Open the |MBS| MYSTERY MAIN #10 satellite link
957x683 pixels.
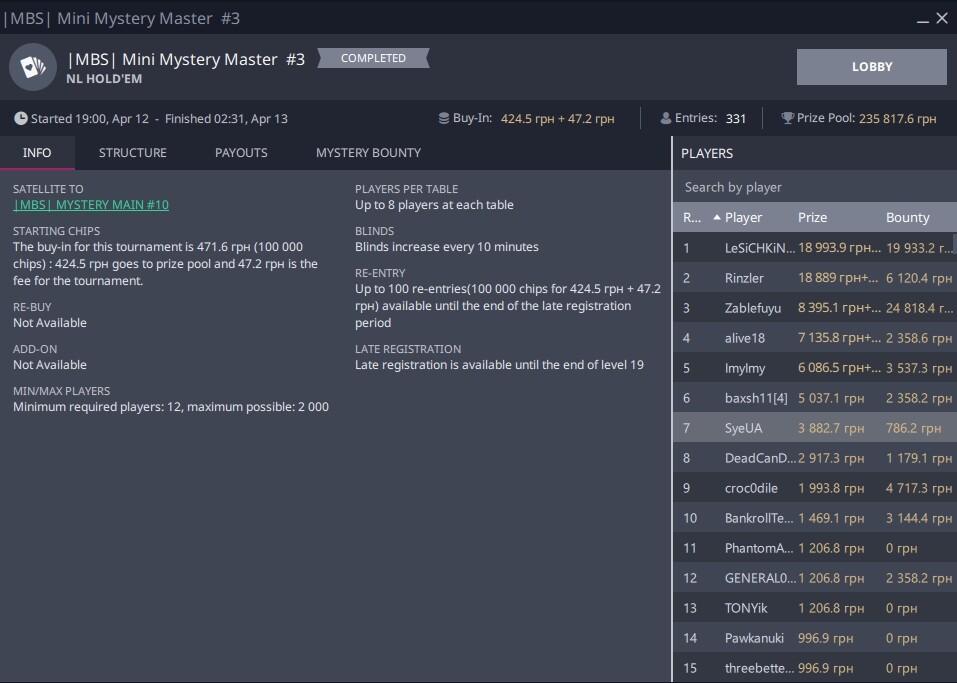(x=91, y=205)
